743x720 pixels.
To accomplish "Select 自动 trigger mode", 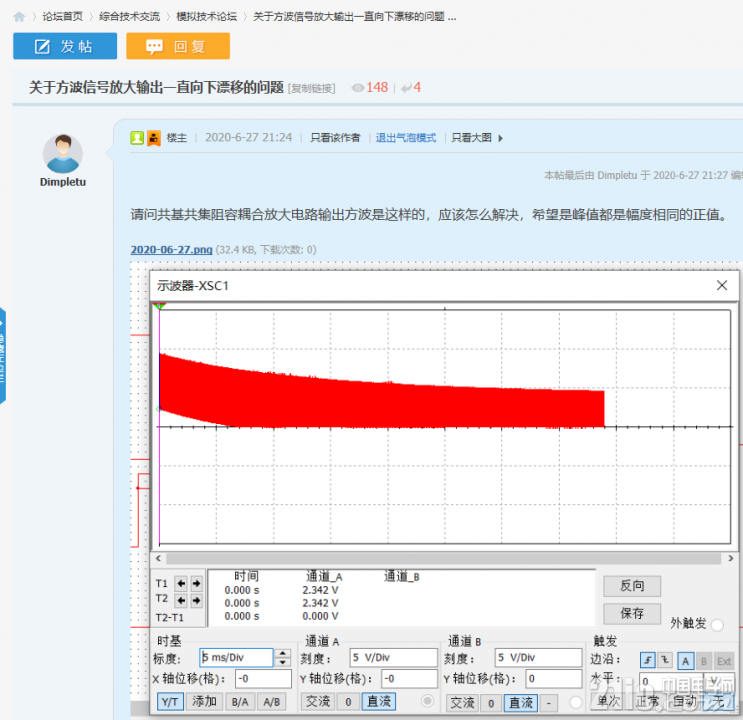I will pyautogui.click(x=685, y=701).
